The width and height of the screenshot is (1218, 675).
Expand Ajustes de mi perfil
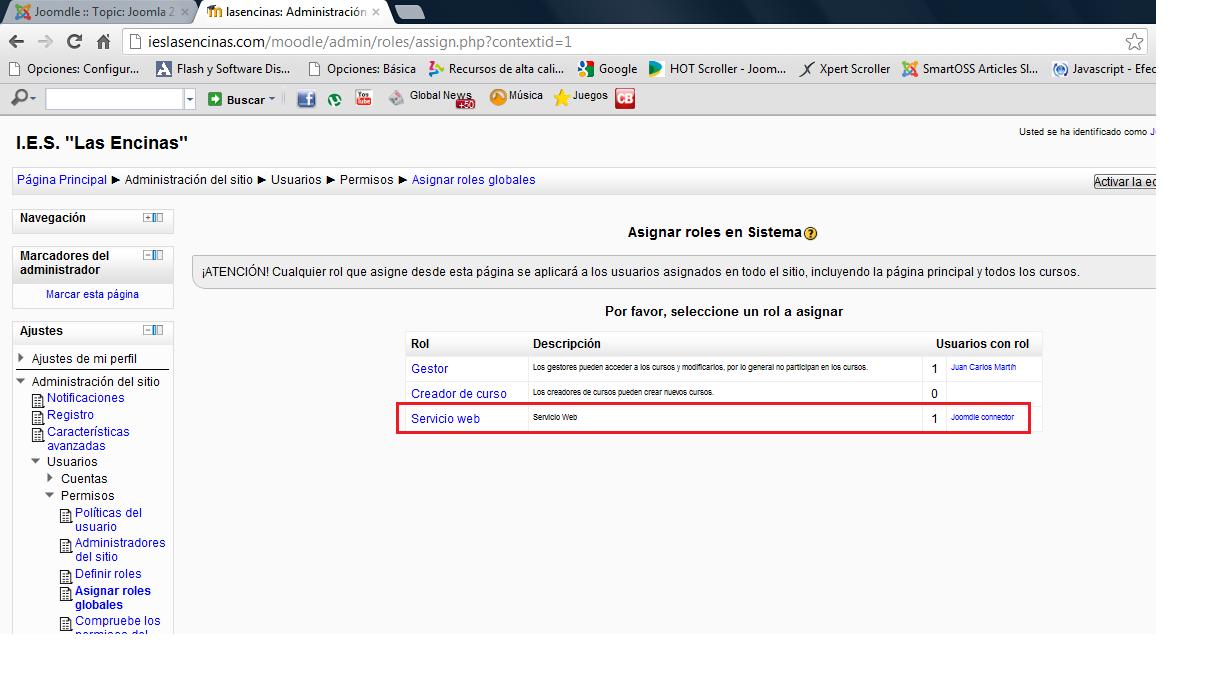pos(22,358)
